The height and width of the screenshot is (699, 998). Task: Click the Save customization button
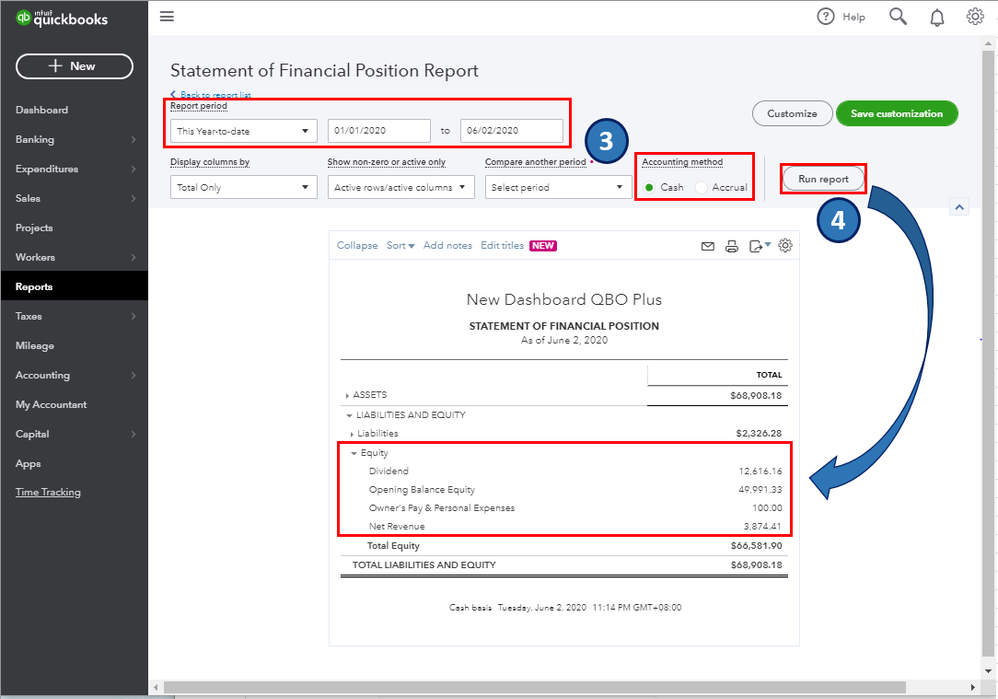tap(896, 114)
